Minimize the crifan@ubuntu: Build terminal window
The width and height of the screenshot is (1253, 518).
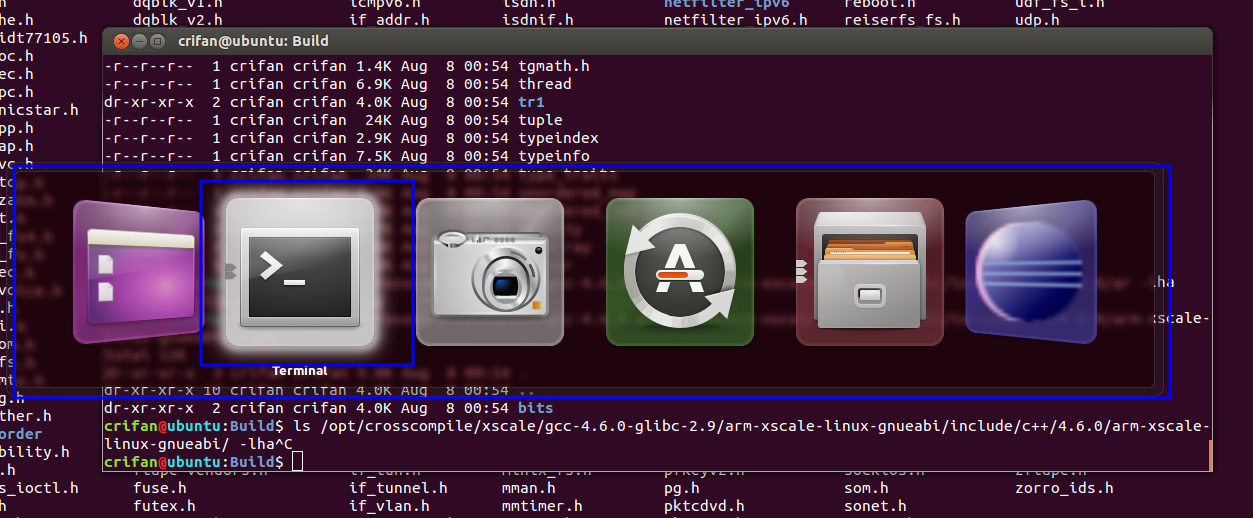click(x=140, y=42)
